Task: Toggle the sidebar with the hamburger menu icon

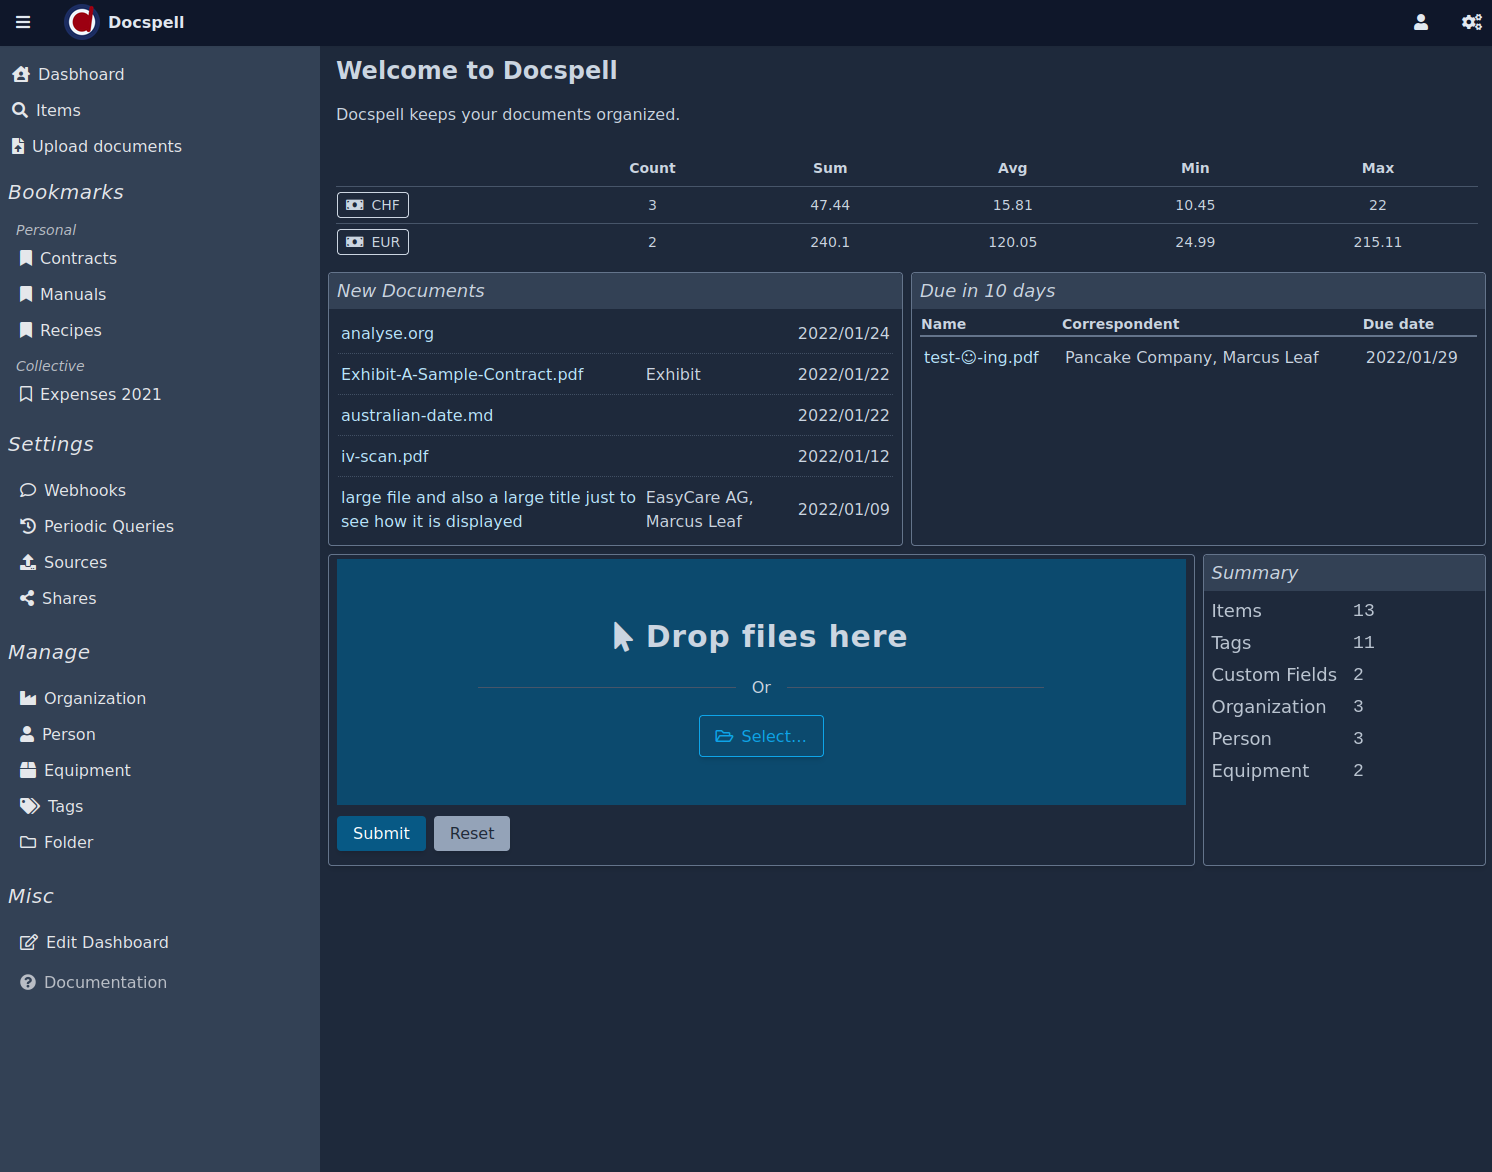Action: coord(23,22)
